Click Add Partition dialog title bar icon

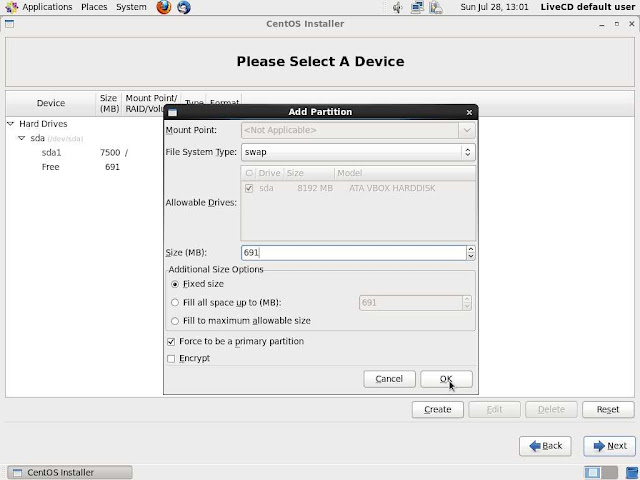tap(172, 112)
